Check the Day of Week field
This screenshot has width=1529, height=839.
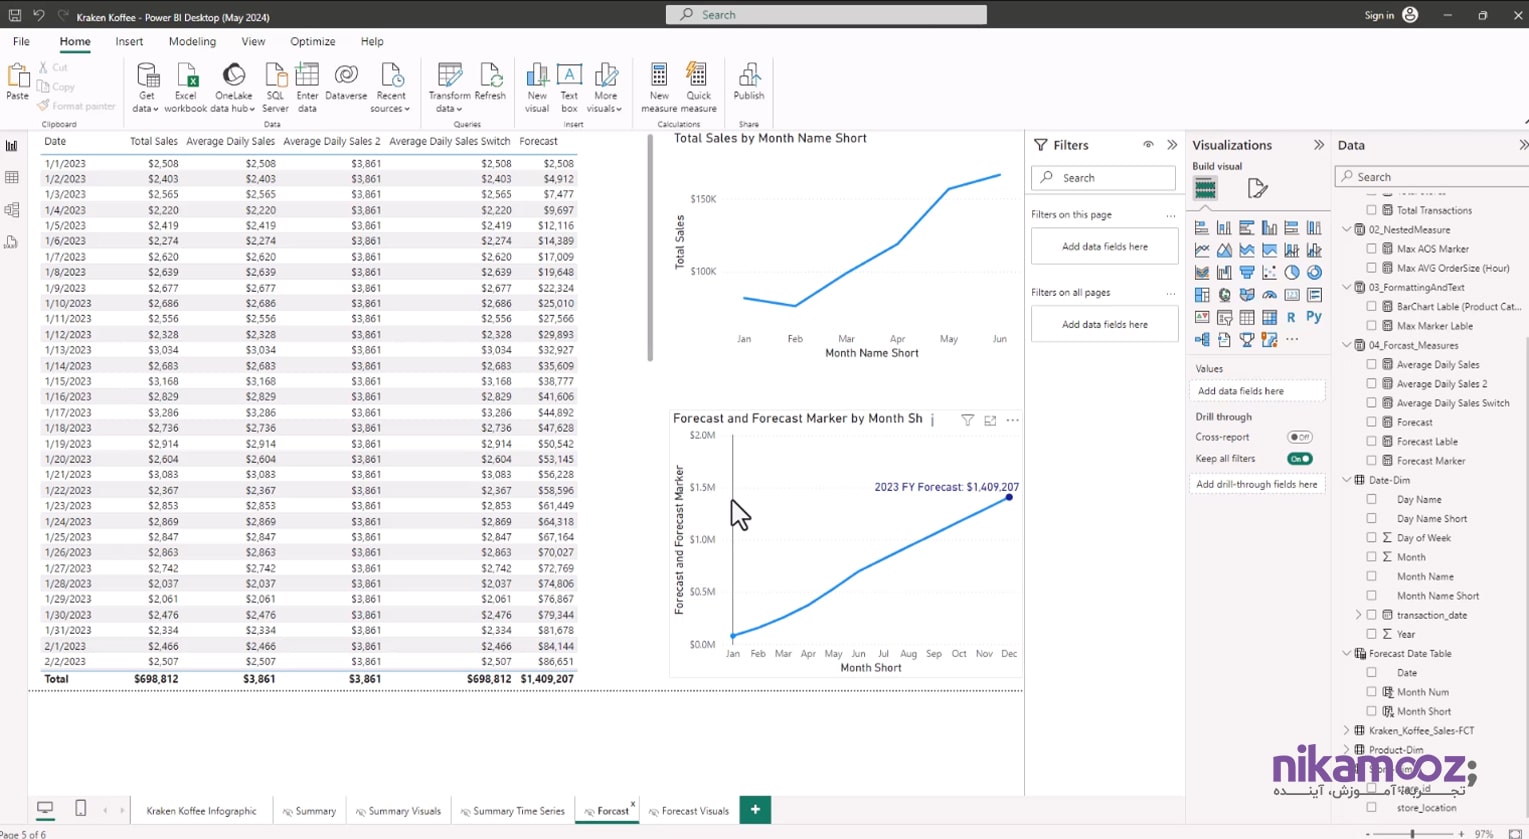(1372, 538)
